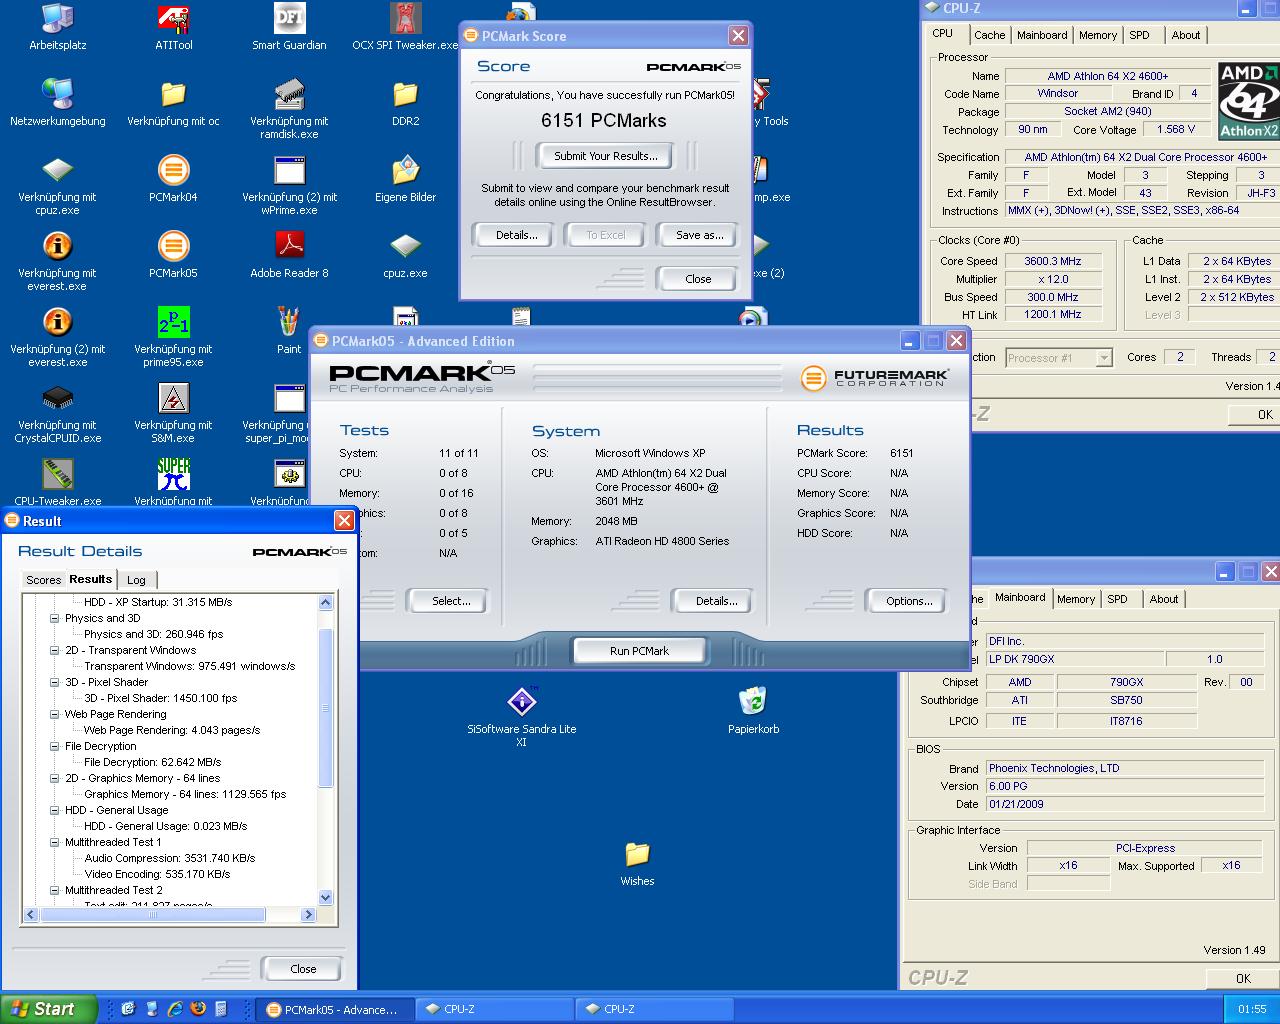Open Mainboard tab in upper CPU-Z window

click(1042, 35)
